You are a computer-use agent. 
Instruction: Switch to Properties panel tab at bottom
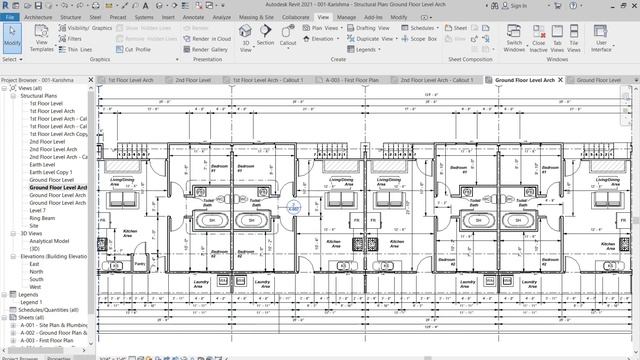59,358
